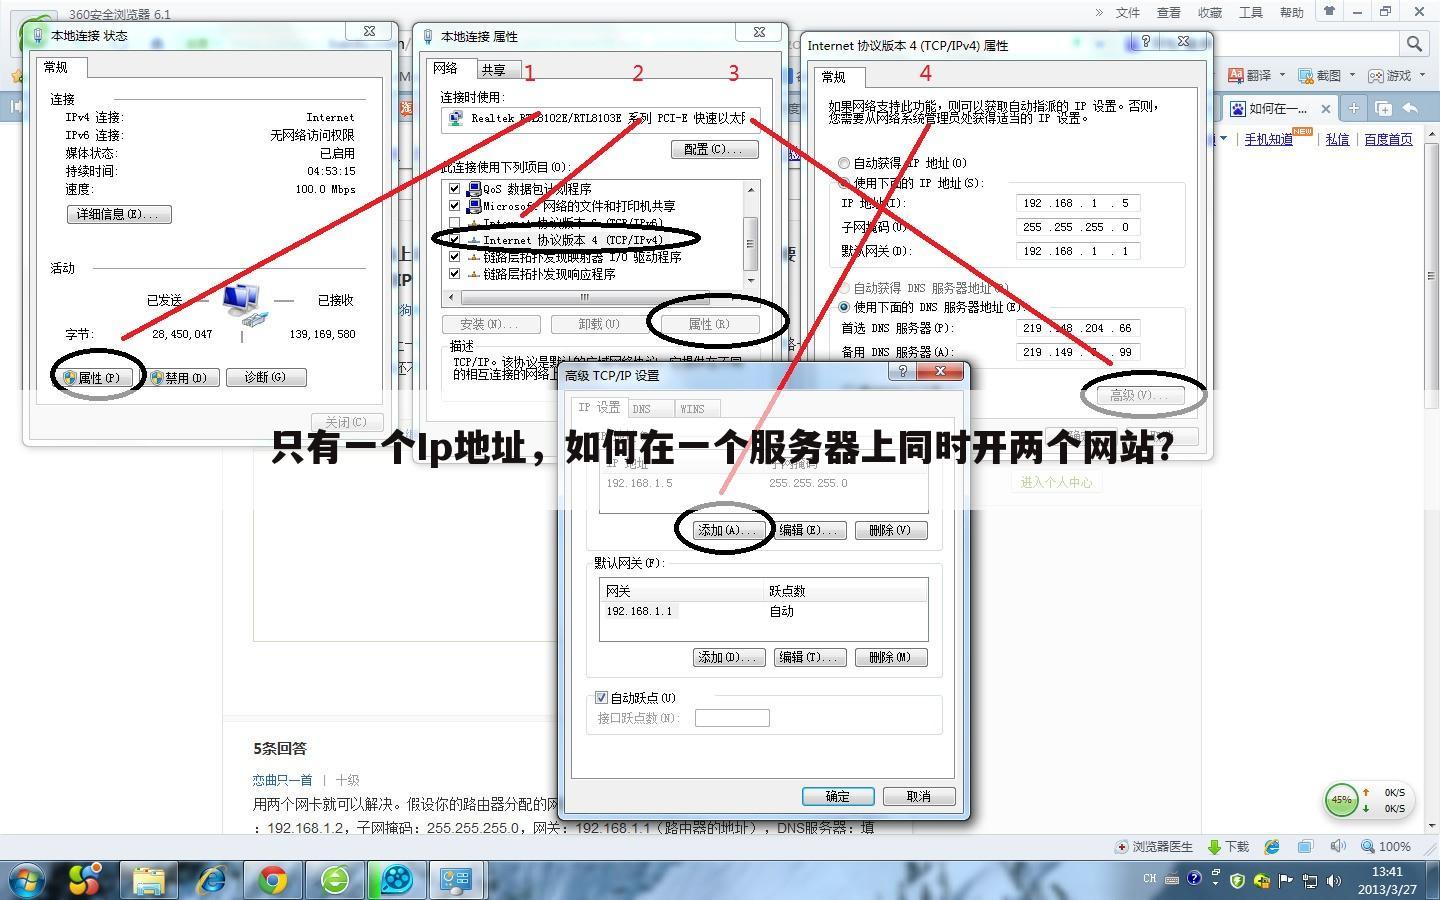Toggle the 自动跃点 checkbox

[x=601, y=697]
